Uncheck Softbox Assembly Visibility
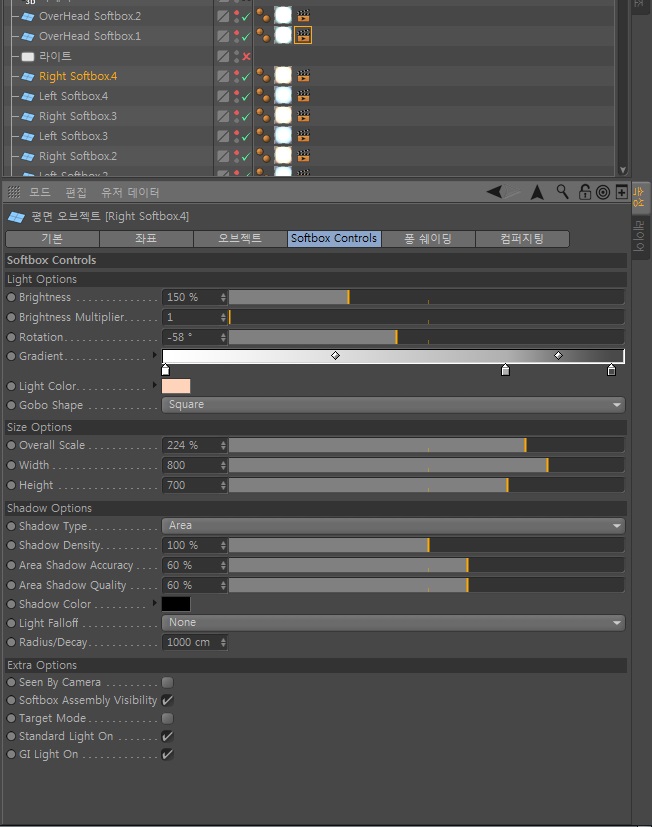The width and height of the screenshot is (652, 827). [168, 700]
